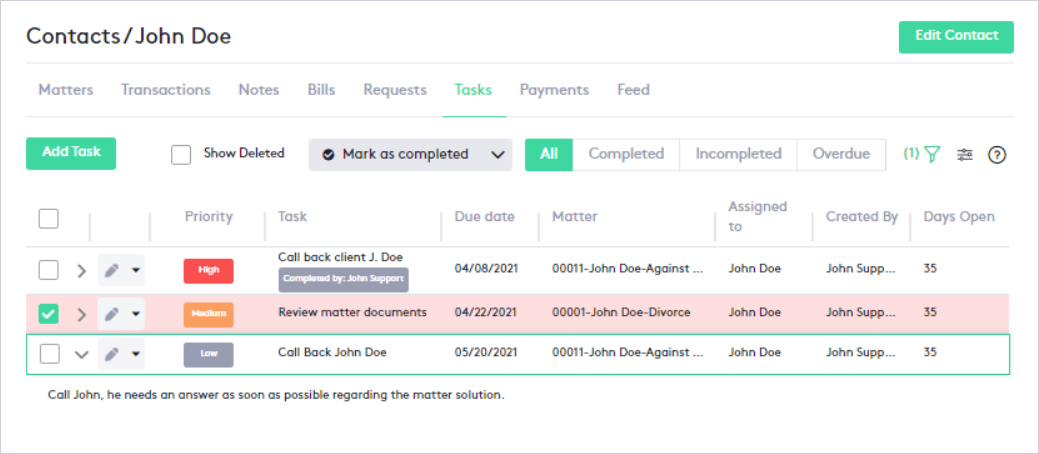This screenshot has width=1039, height=454.
Task: Click the green filter funnel icon
Action: (932, 154)
